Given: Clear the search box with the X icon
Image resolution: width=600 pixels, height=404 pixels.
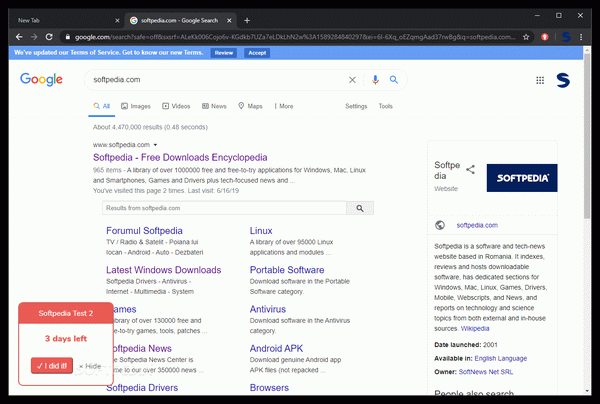Looking at the screenshot, I should [352, 80].
